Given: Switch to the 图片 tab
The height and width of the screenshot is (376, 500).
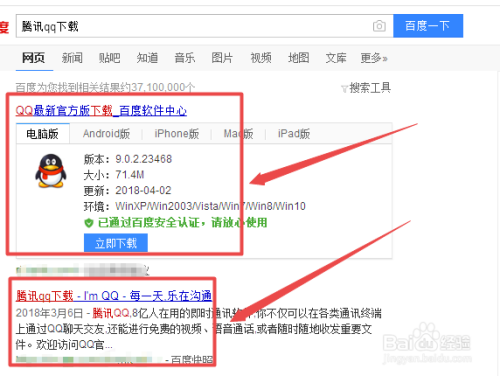Looking at the screenshot, I should 222,58.
